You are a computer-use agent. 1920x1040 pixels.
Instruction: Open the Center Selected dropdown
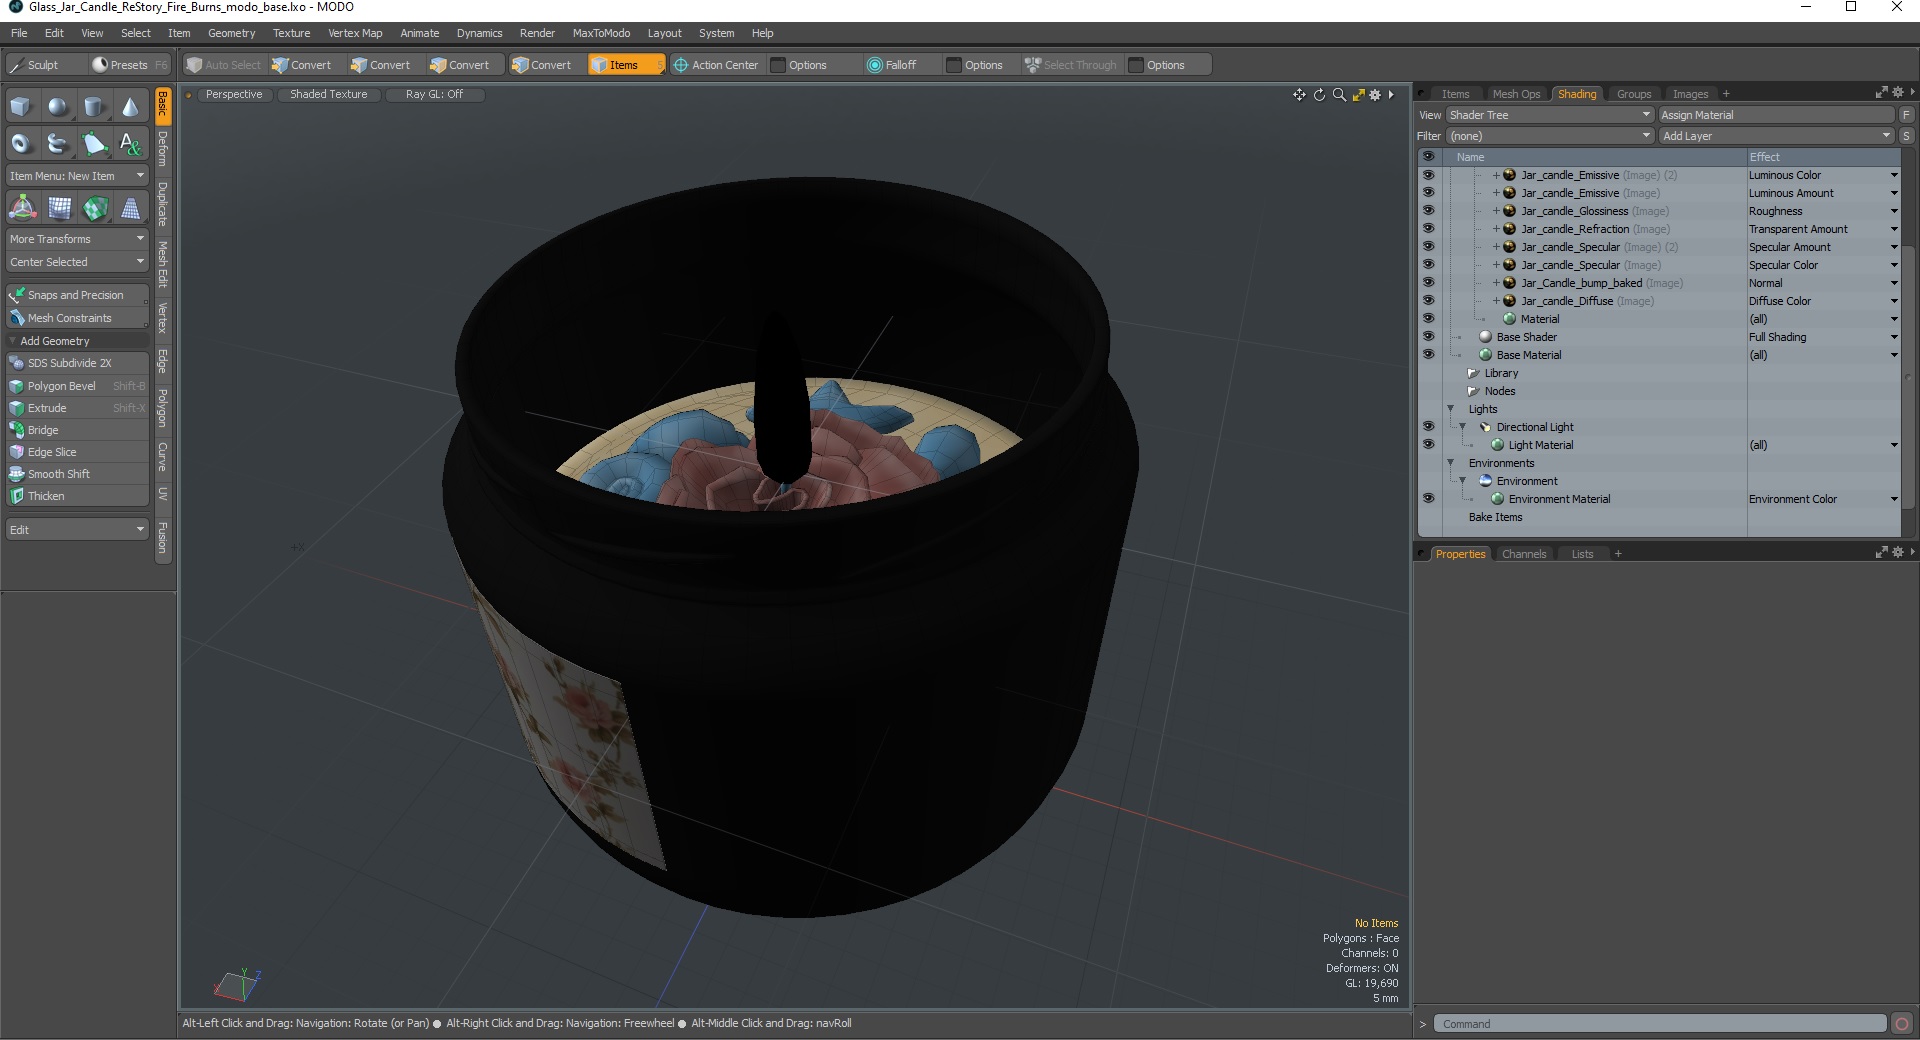pyautogui.click(x=77, y=262)
